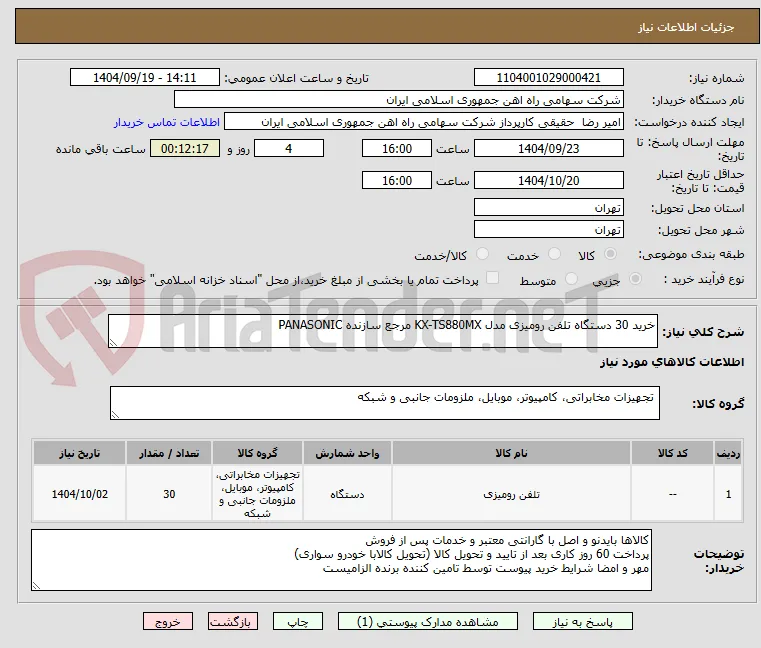Click the row number 1 cell
Image resolution: width=761 pixels, height=648 pixels.
(x=728, y=494)
